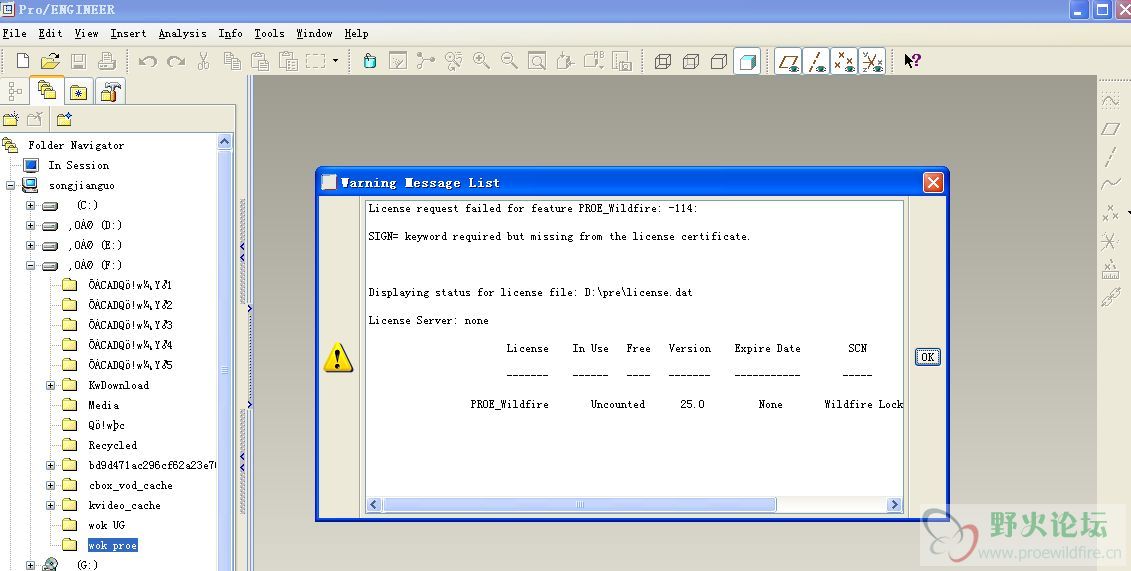
Task: Expand the cbox_vod_cache folder
Action: [x=50, y=486]
